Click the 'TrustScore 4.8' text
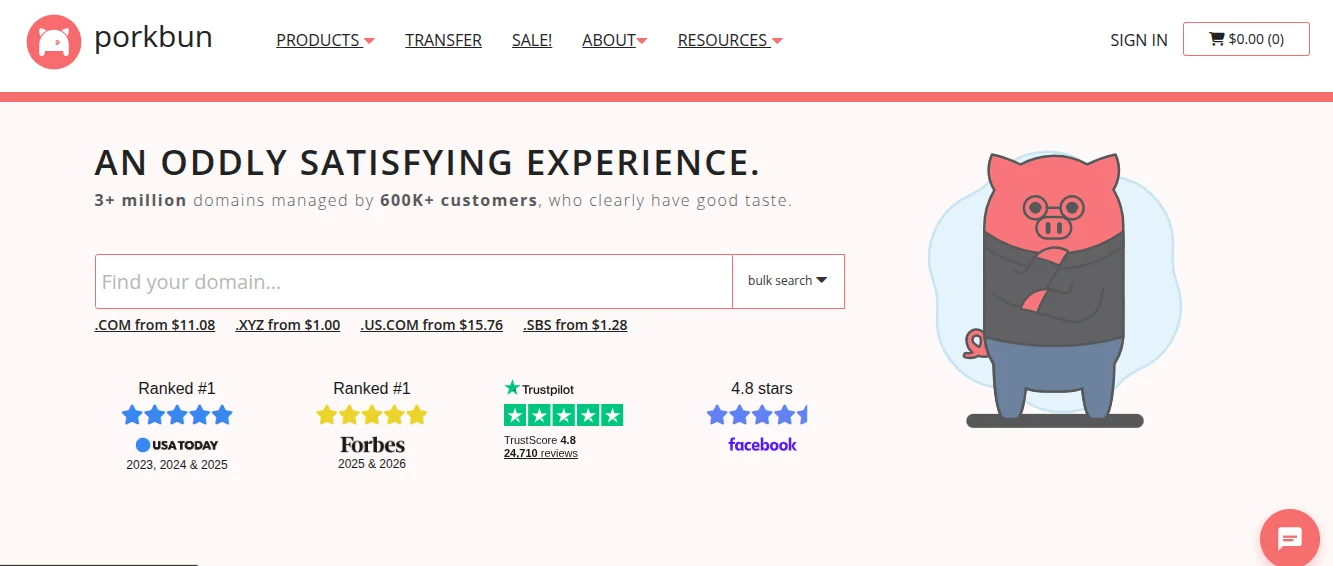 [540, 440]
